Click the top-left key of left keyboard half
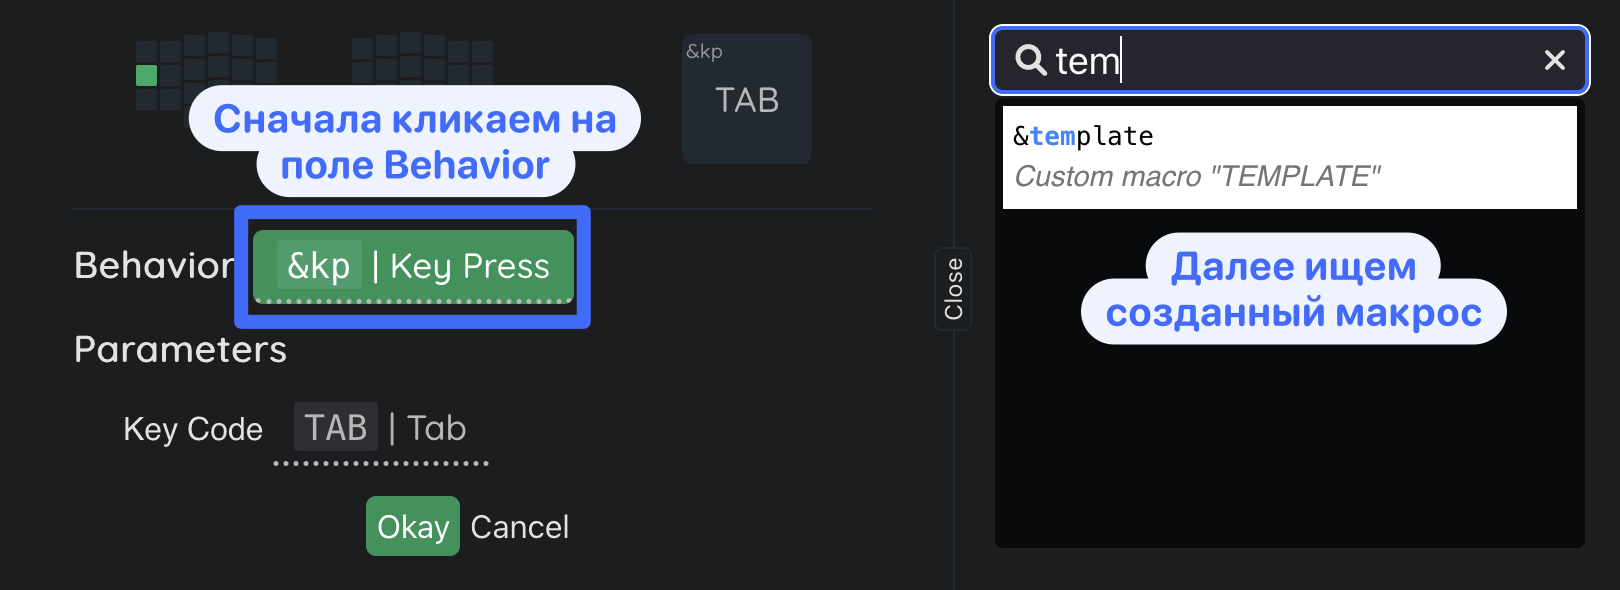Screen dimensions: 1620x590 [x=147, y=51]
